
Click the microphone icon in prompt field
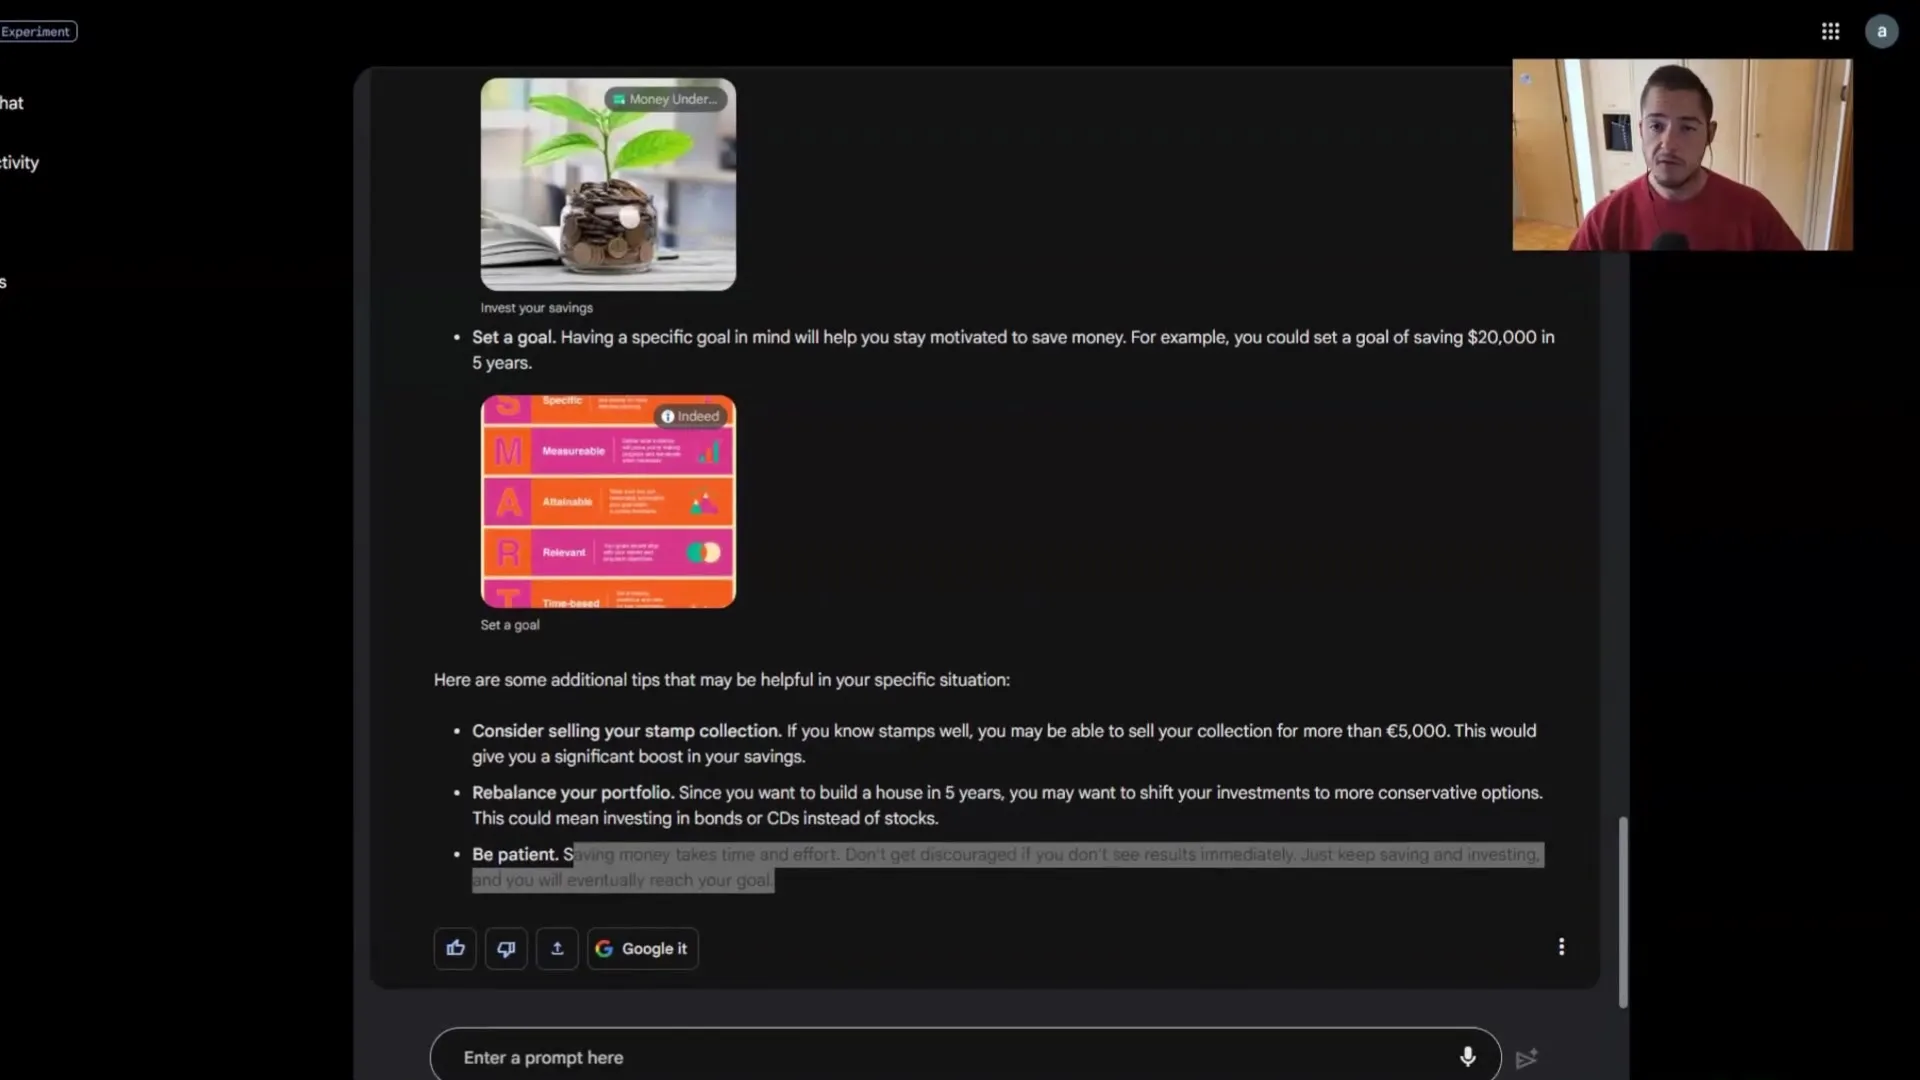[x=1466, y=1056]
